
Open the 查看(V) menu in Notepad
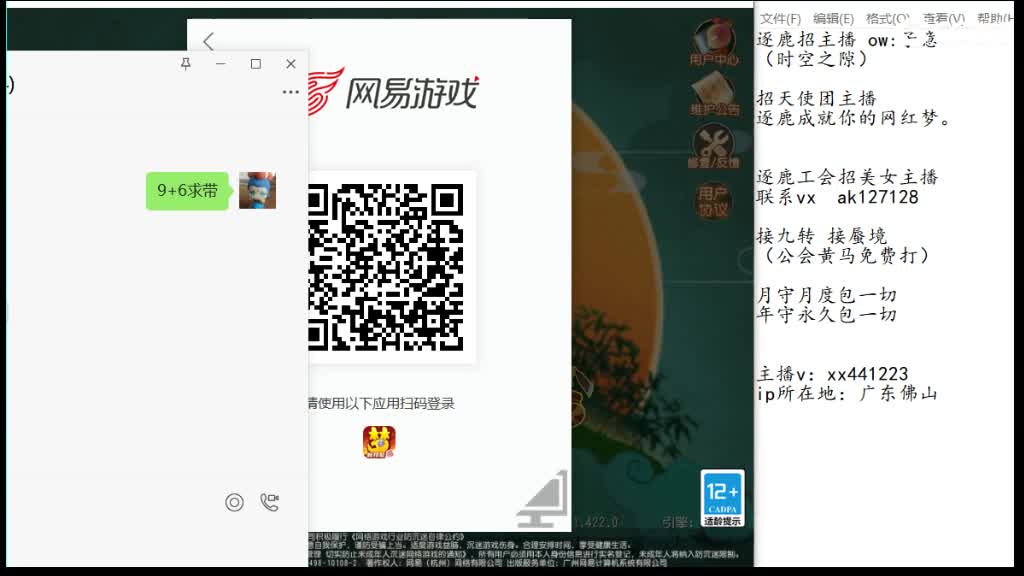point(944,18)
